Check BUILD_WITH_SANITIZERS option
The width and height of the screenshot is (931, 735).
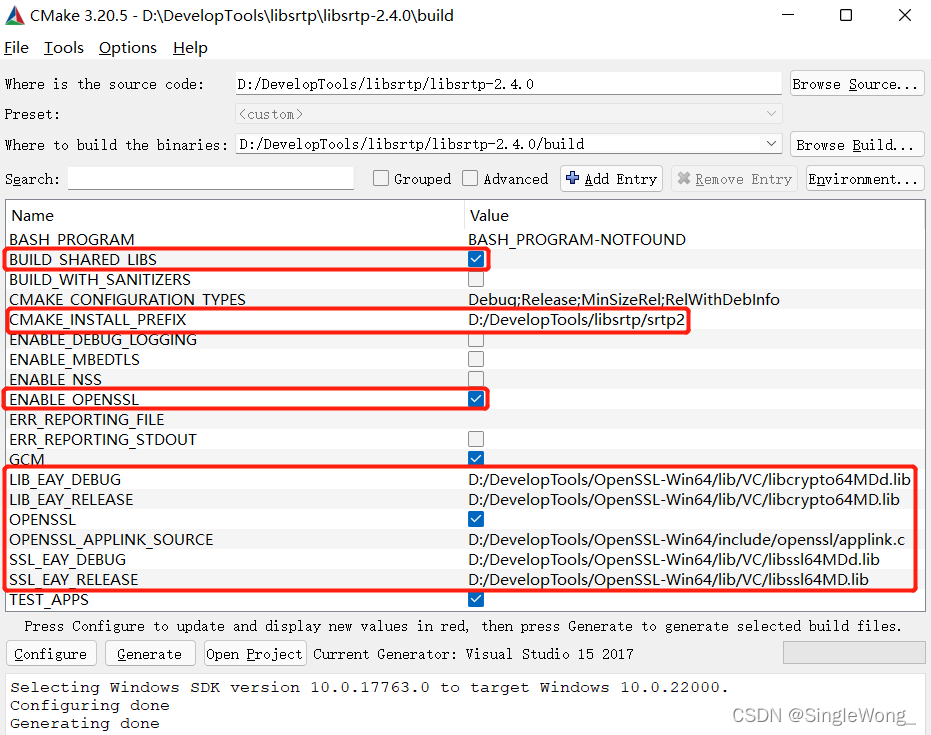pos(476,279)
